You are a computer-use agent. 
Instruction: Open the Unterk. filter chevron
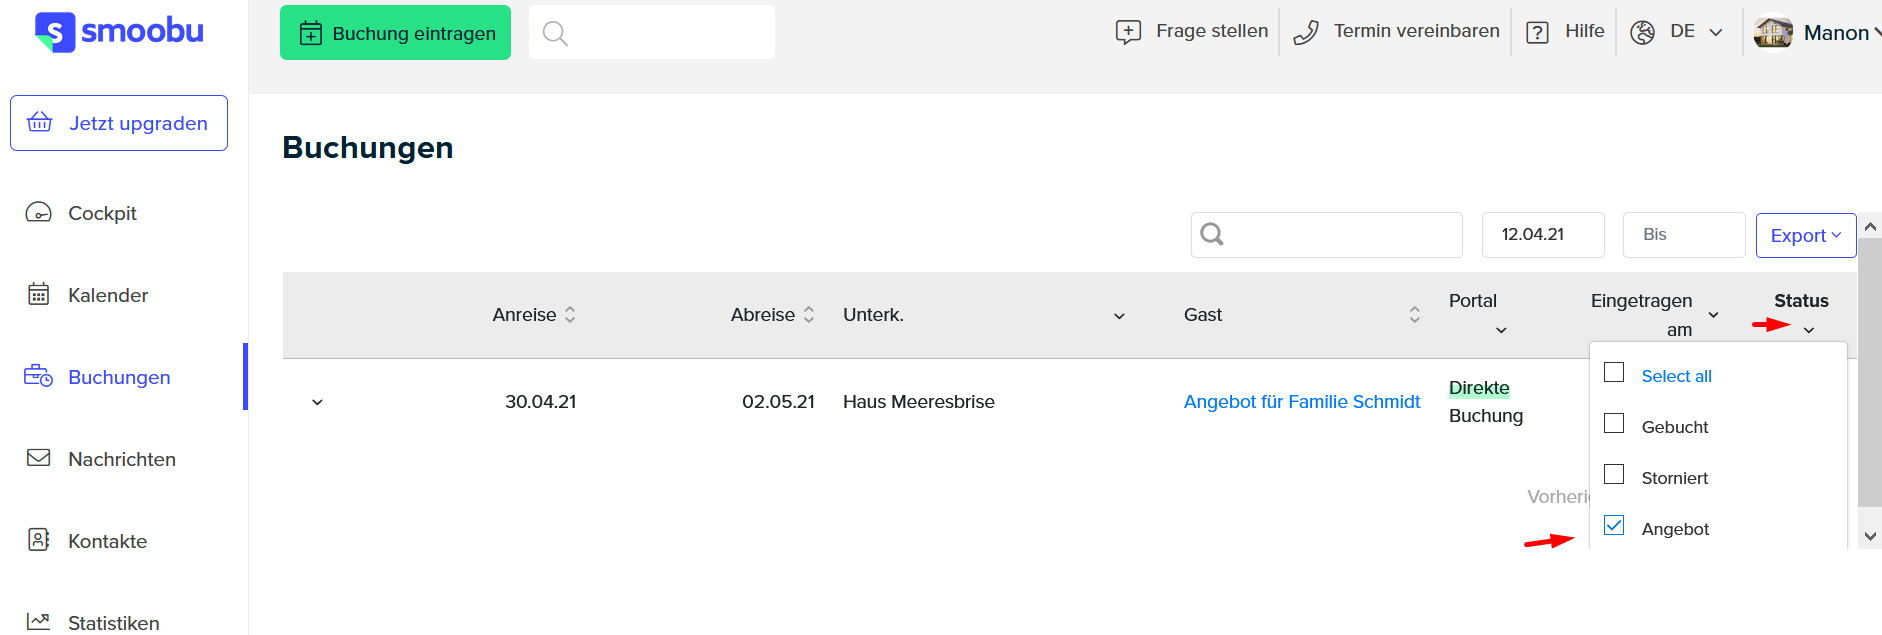pos(1119,316)
